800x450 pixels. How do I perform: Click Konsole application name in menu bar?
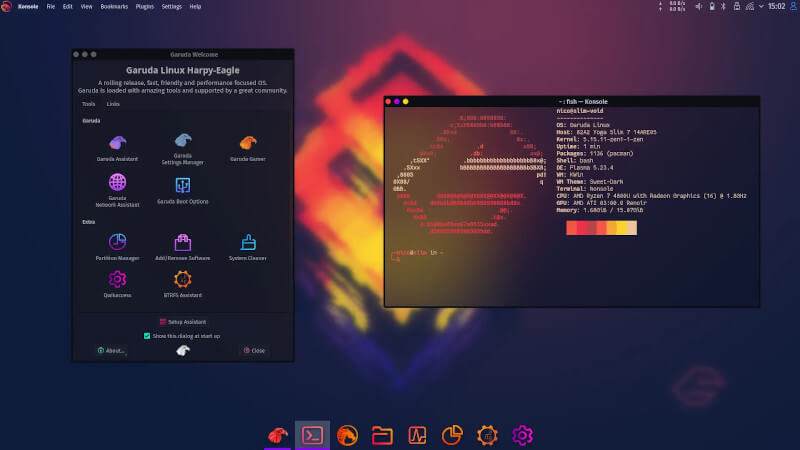(x=28, y=7)
